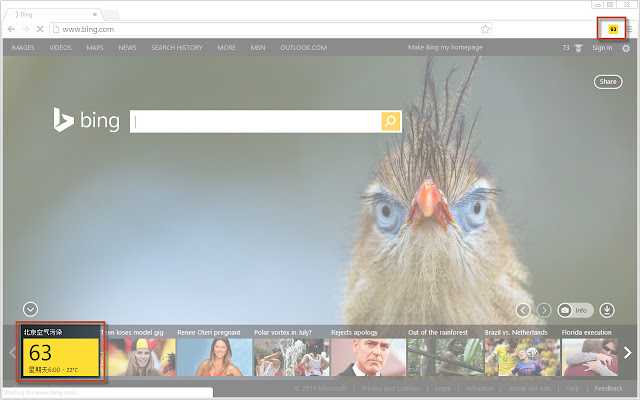
Task: Open Renee Oteri pregnant story
Action: 214,353
